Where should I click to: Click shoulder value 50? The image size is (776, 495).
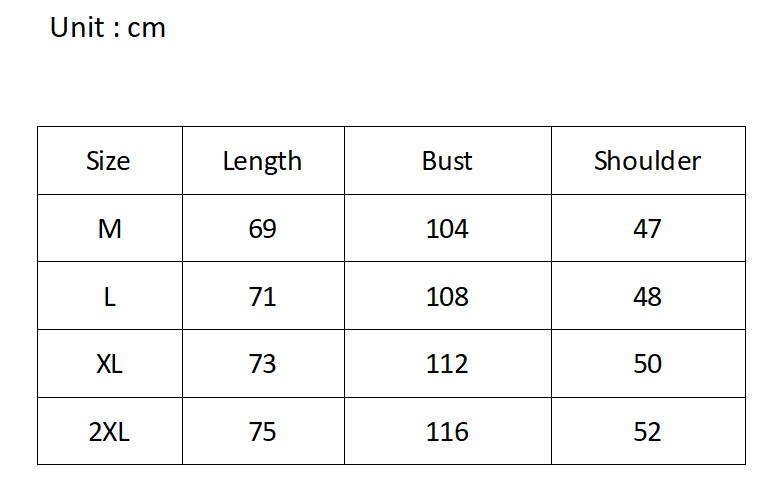(647, 364)
